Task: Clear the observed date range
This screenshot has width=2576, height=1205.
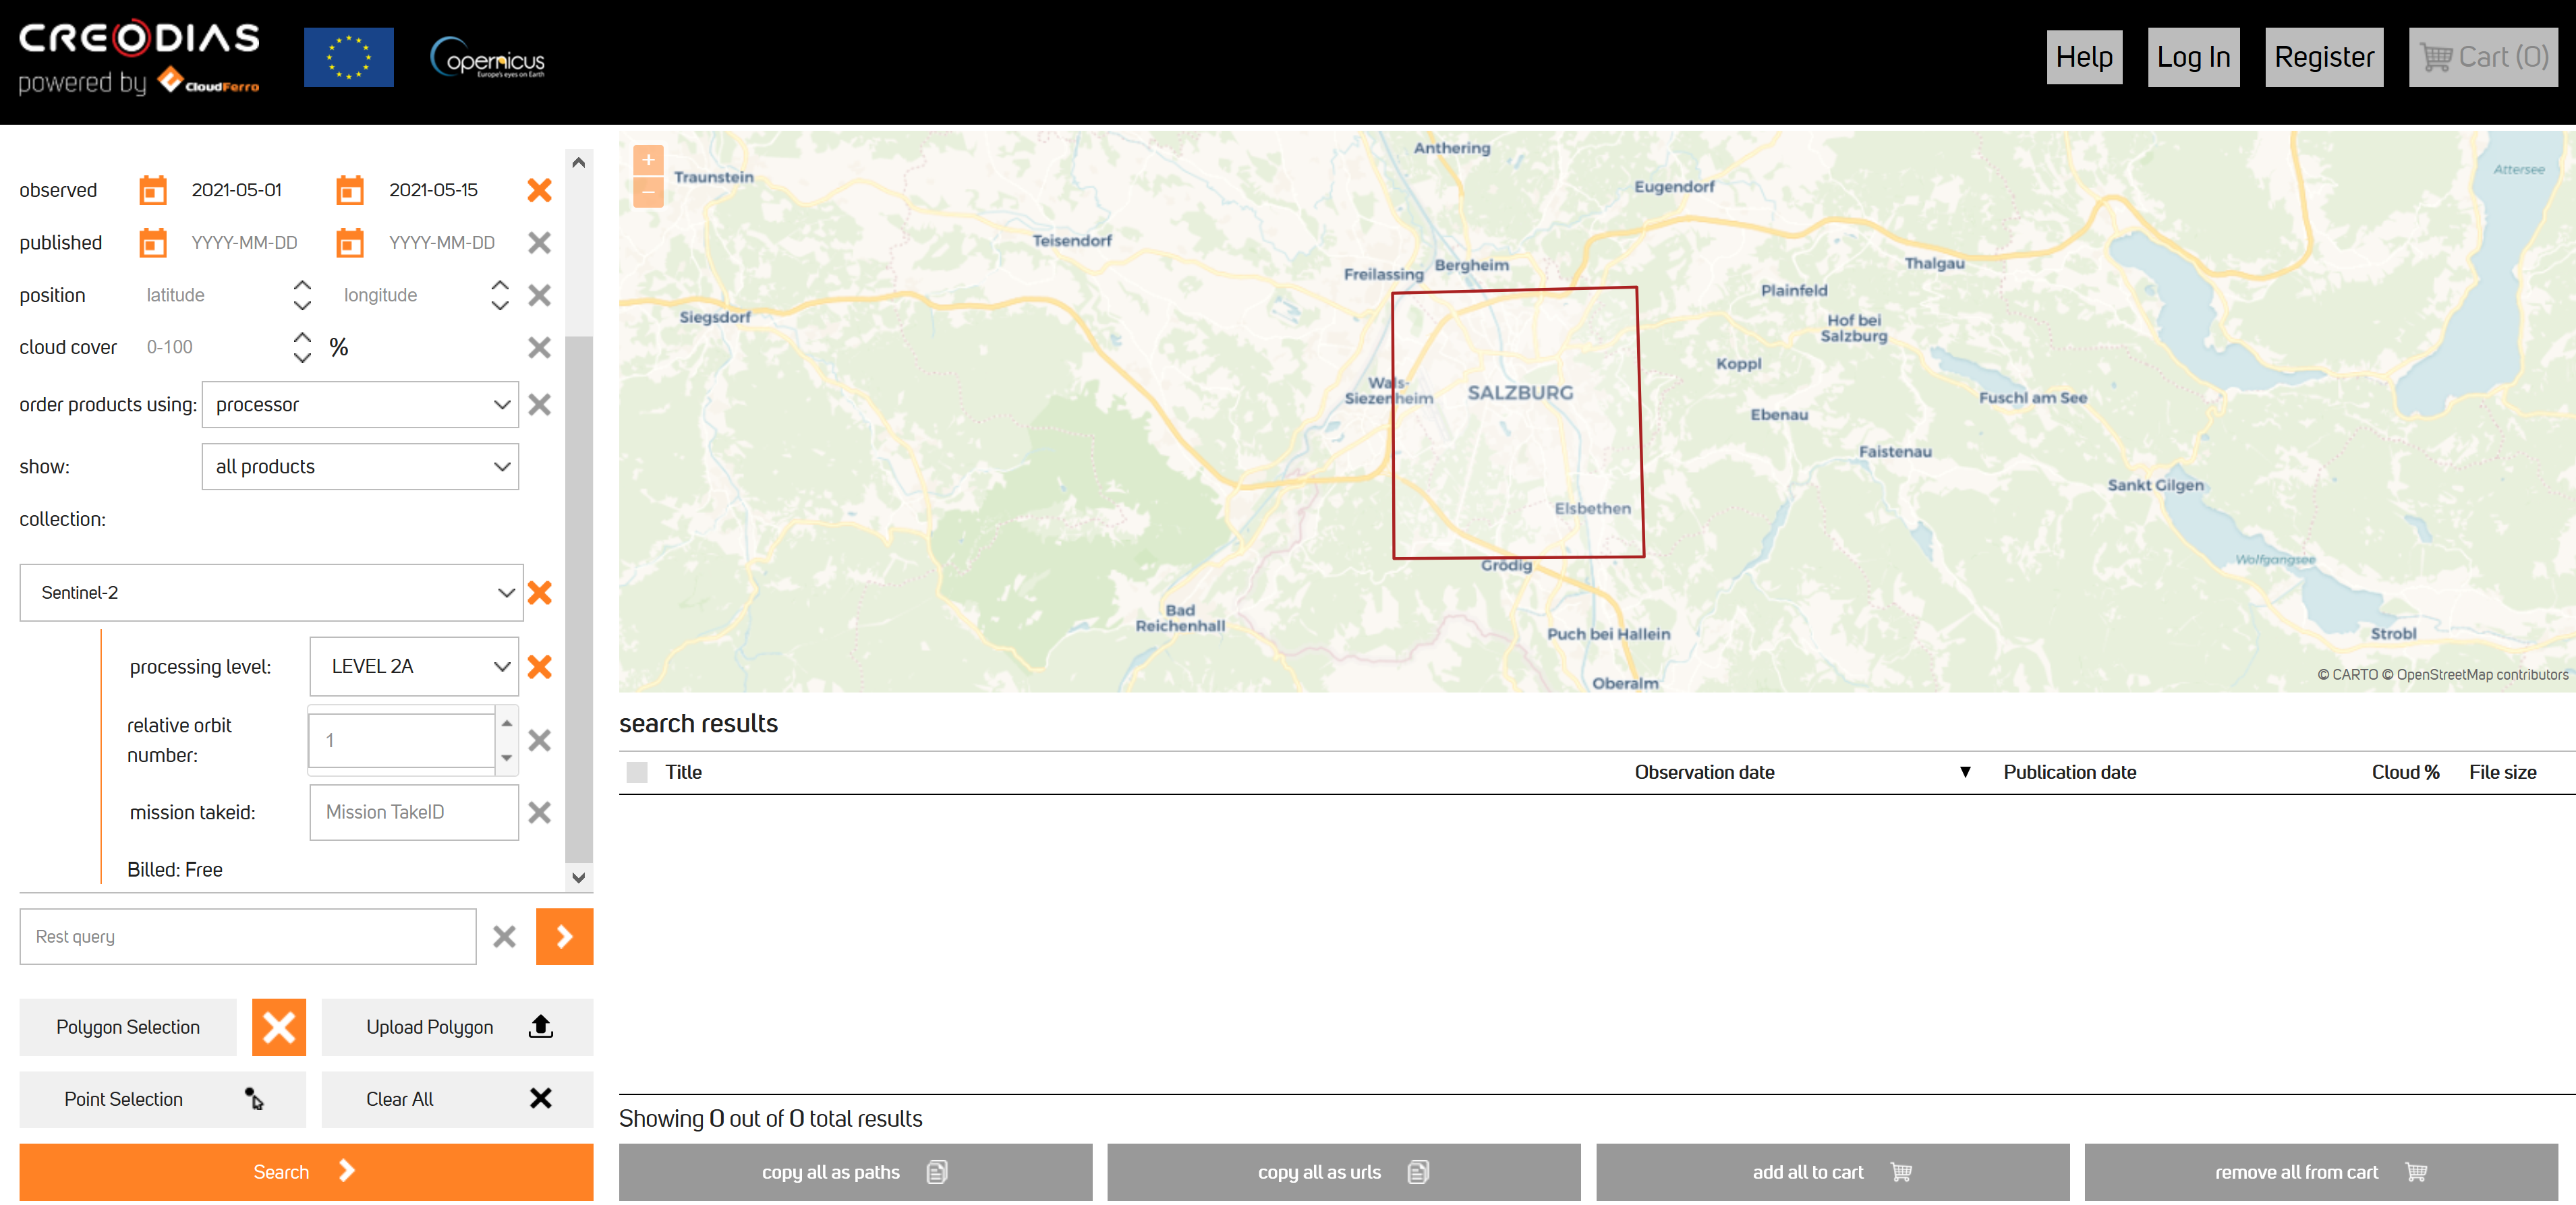Action: click(539, 190)
